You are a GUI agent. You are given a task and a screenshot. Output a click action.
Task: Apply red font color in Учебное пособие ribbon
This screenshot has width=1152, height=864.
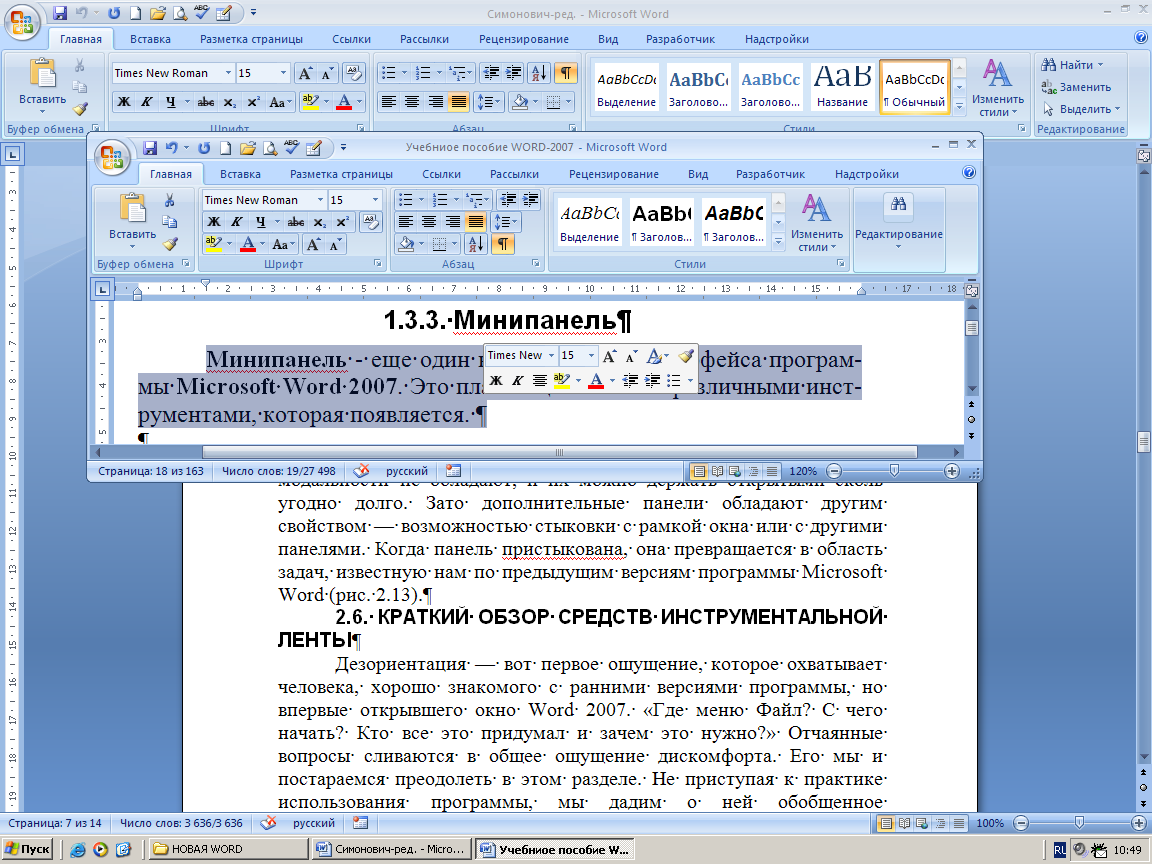click(248, 244)
